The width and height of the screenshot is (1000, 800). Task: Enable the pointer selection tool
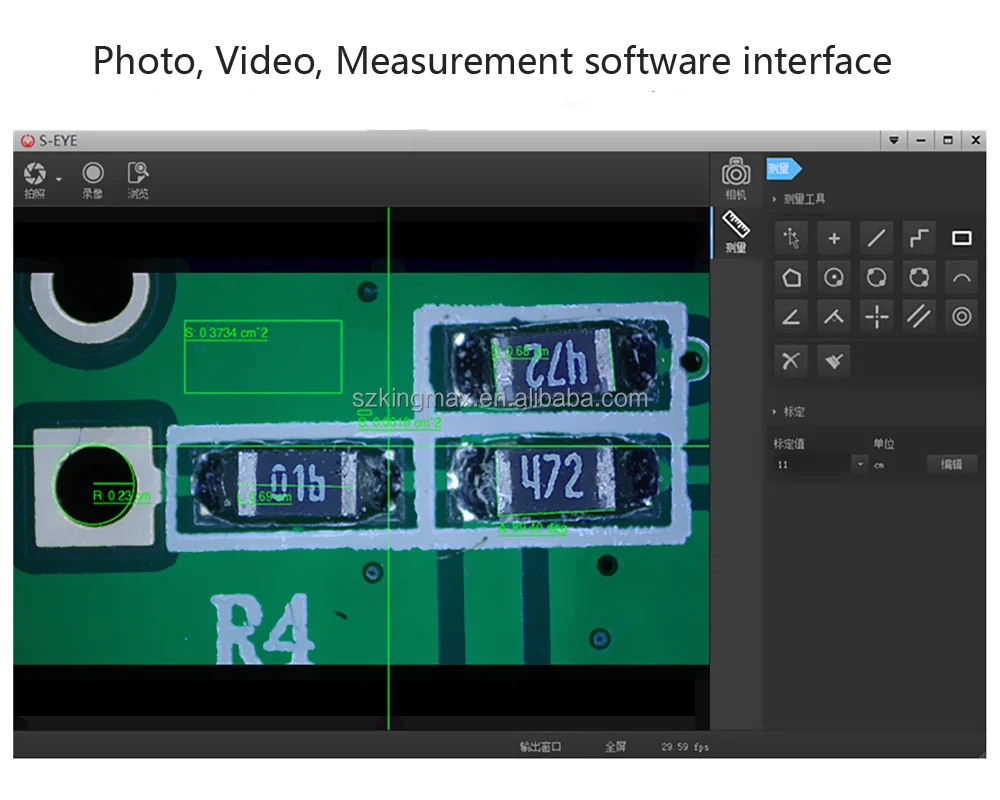coord(791,238)
